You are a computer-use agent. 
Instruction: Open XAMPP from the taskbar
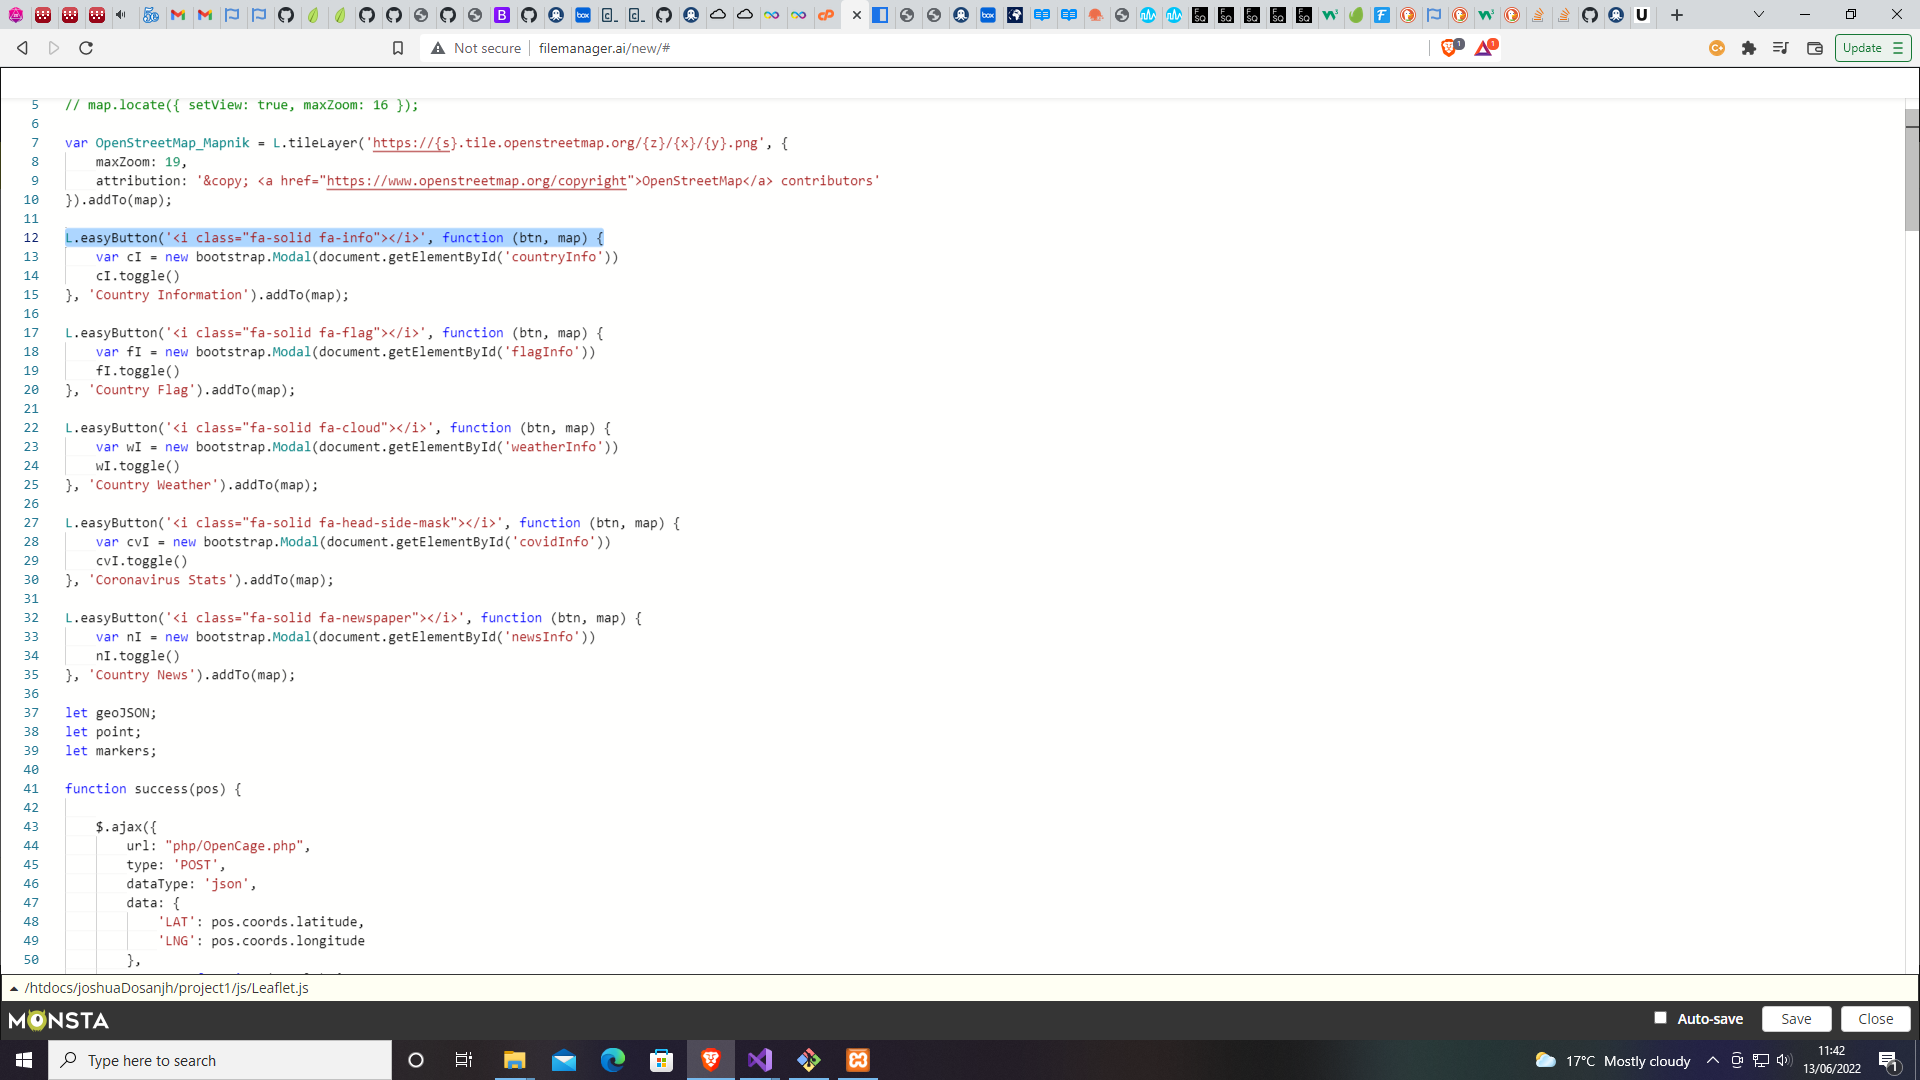pos(857,1060)
